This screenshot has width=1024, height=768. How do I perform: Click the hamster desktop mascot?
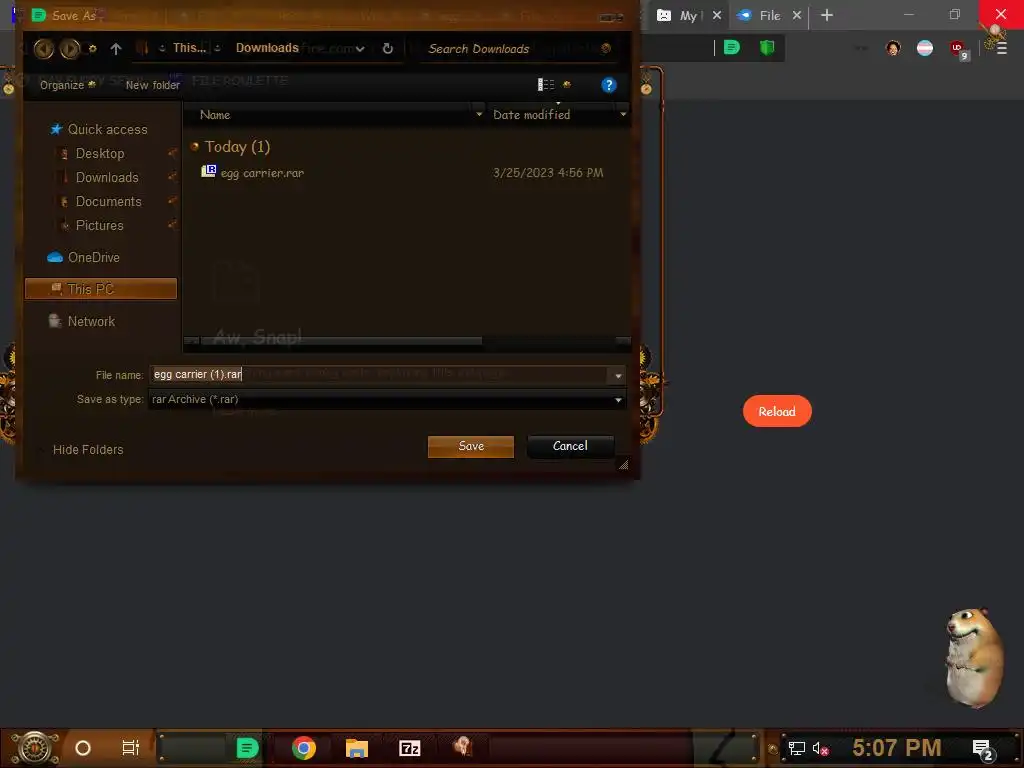coord(974,658)
